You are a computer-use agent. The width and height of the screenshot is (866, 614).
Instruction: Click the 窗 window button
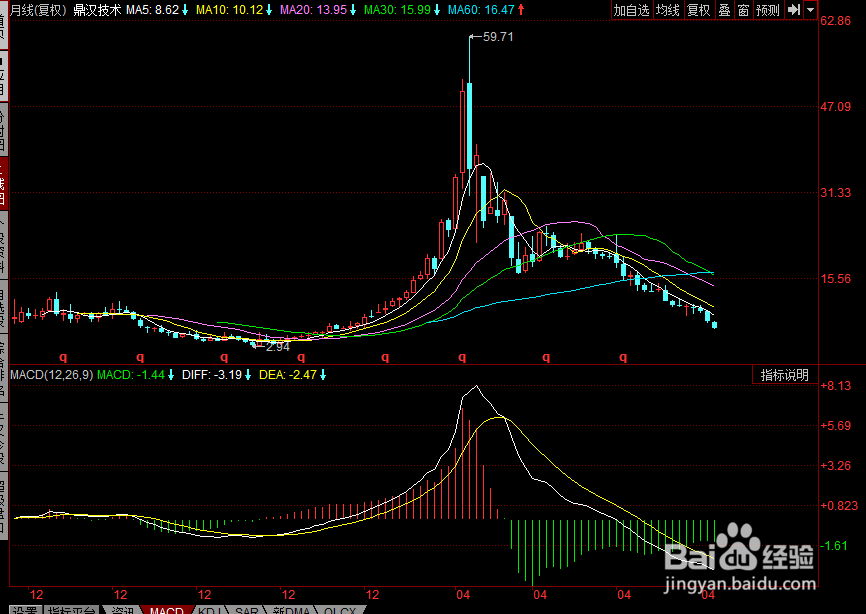[x=744, y=10]
